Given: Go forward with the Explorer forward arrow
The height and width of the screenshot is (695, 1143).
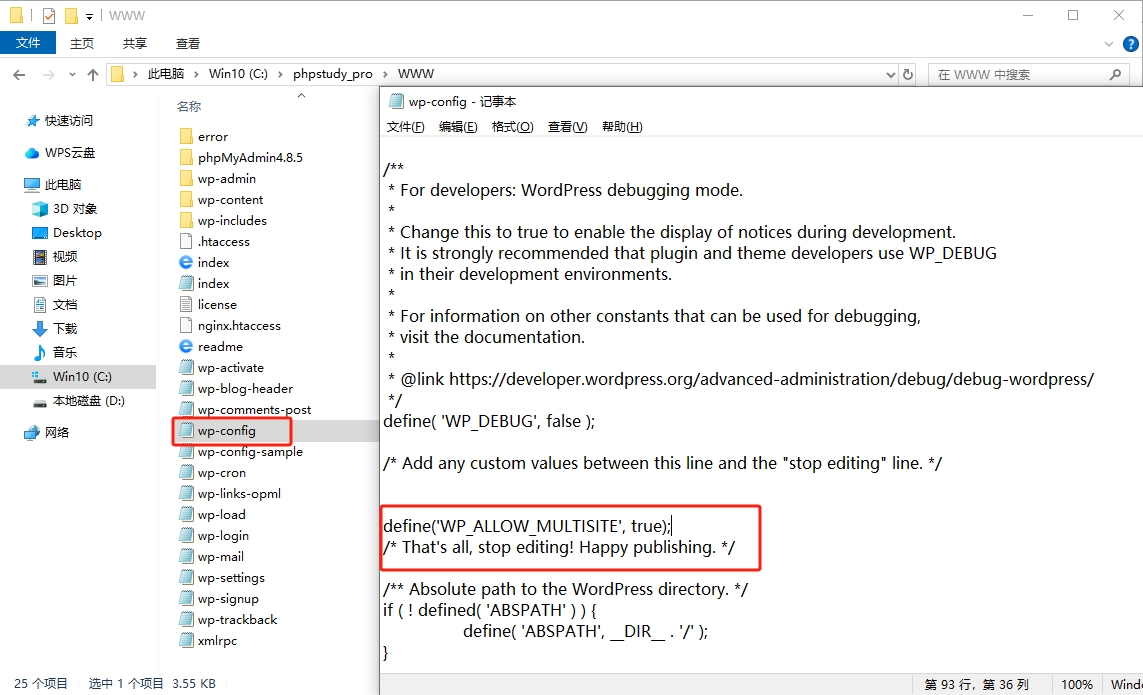Looking at the screenshot, I should click(48, 74).
